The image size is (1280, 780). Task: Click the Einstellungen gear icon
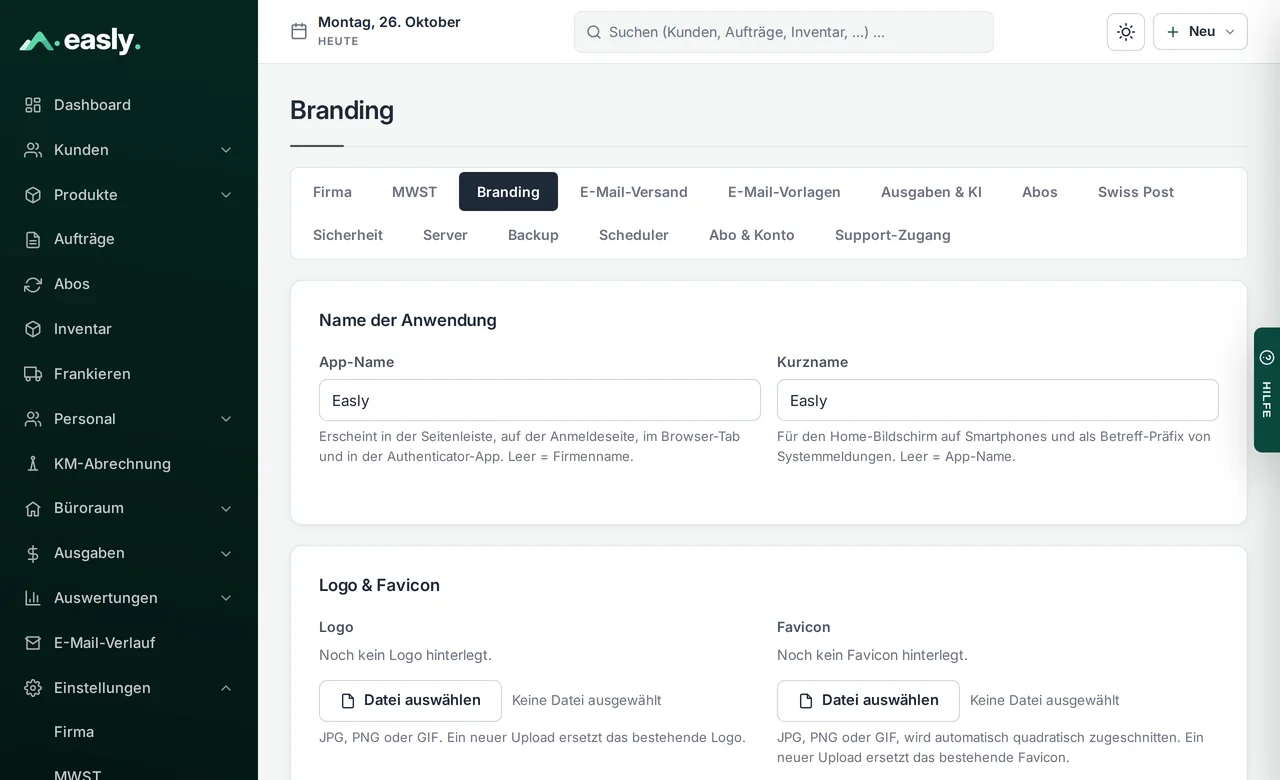tap(33, 688)
